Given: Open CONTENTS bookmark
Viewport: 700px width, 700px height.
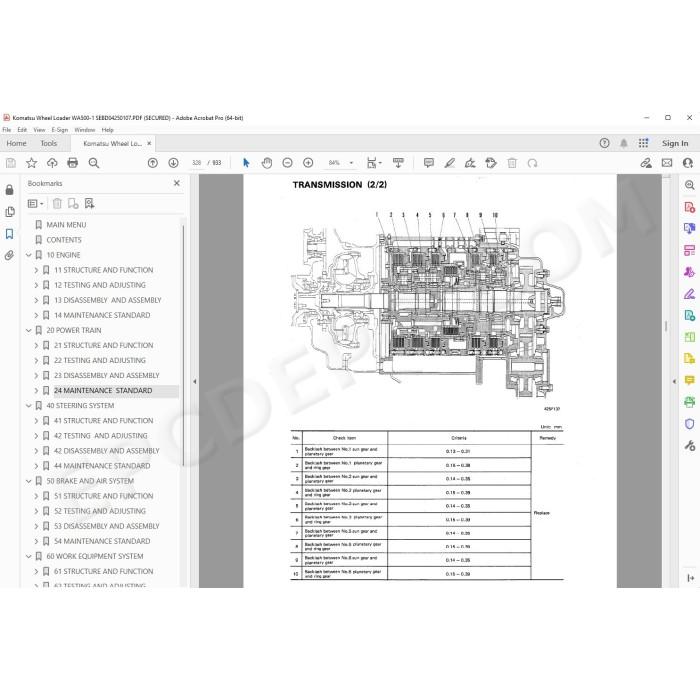Looking at the screenshot, I should [64, 240].
